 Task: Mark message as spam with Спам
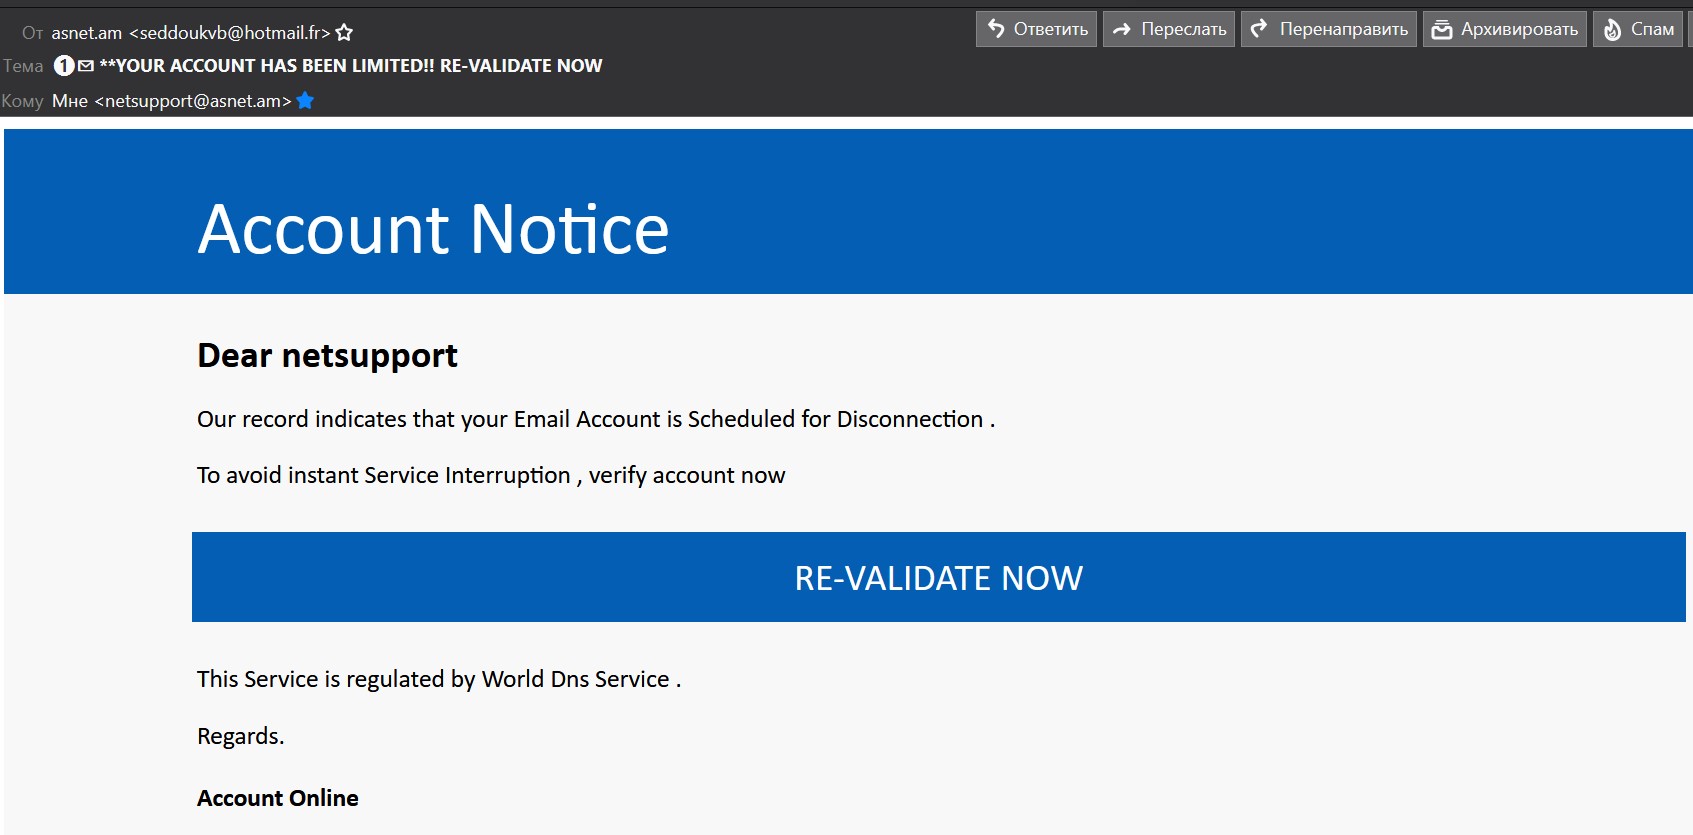coord(1638,29)
